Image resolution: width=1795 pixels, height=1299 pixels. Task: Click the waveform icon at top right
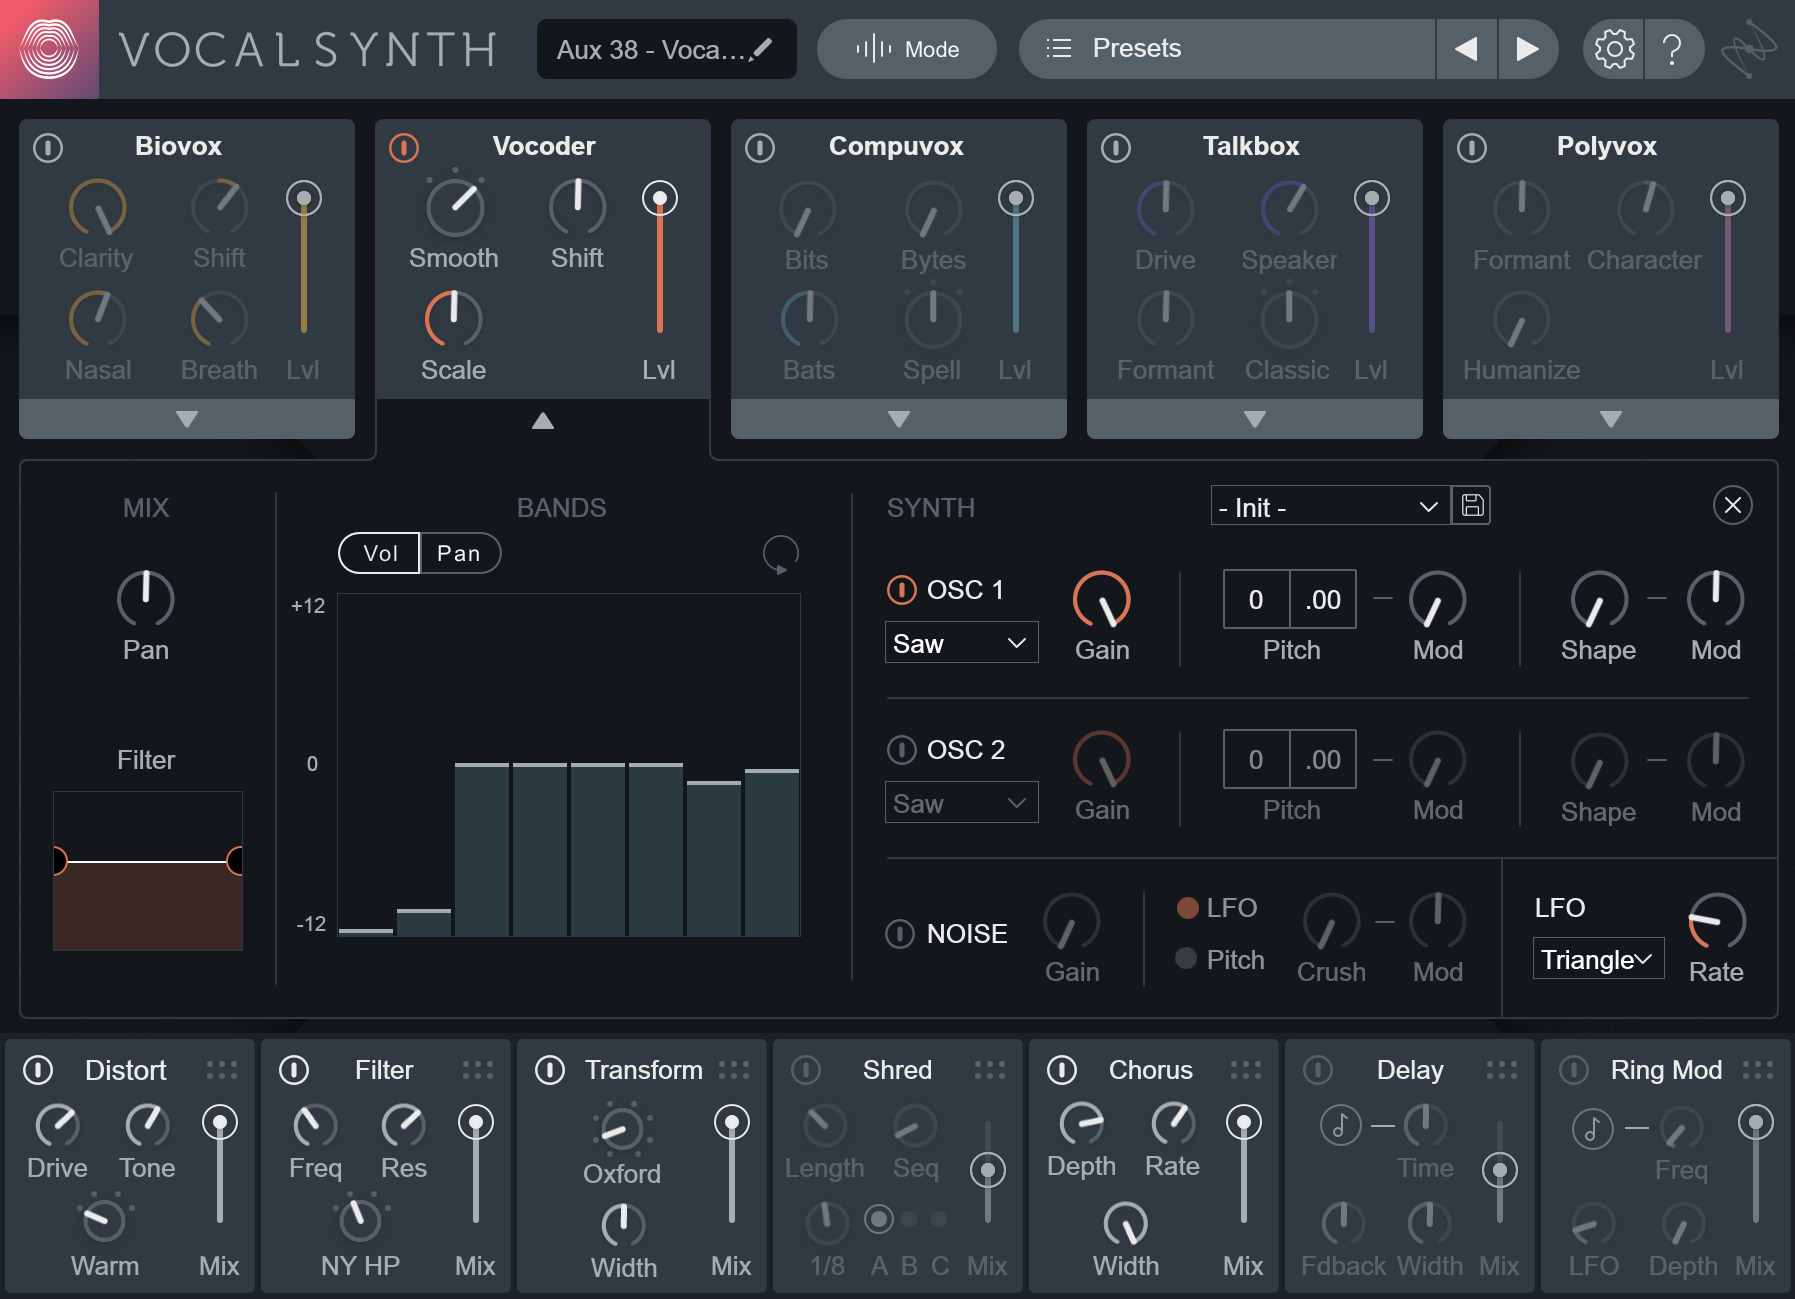pos(1749,49)
